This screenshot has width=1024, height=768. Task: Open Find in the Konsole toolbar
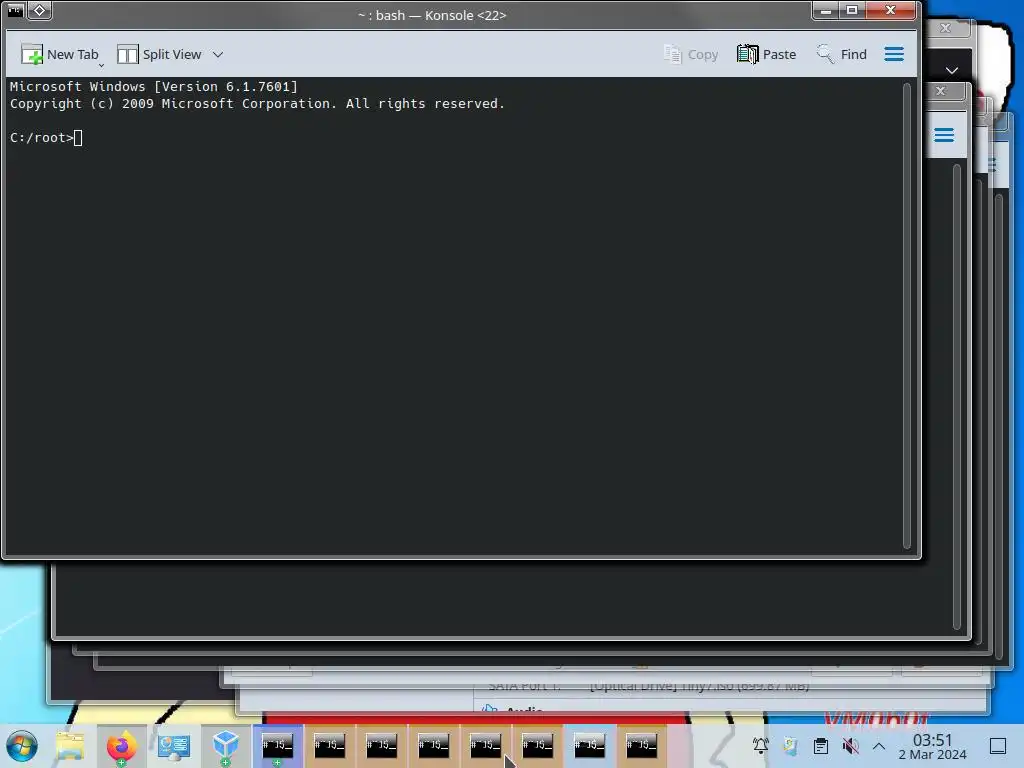pos(841,54)
